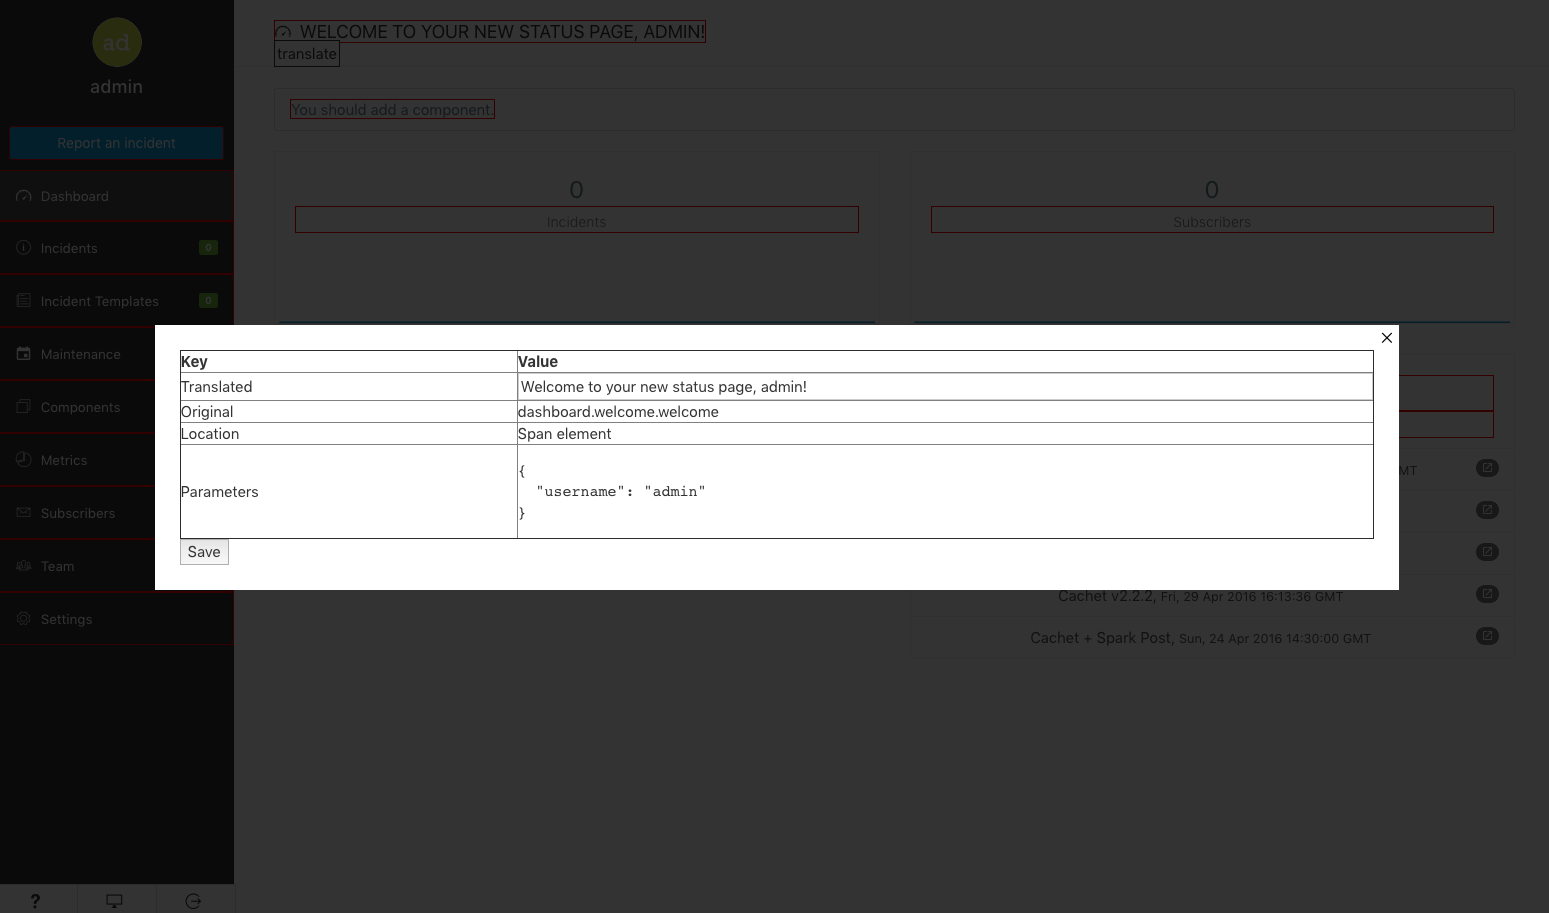Image resolution: width=1549 pixels, height=913 pixels.
Task: Open Components in the sidebar
Action: point(78,407)
